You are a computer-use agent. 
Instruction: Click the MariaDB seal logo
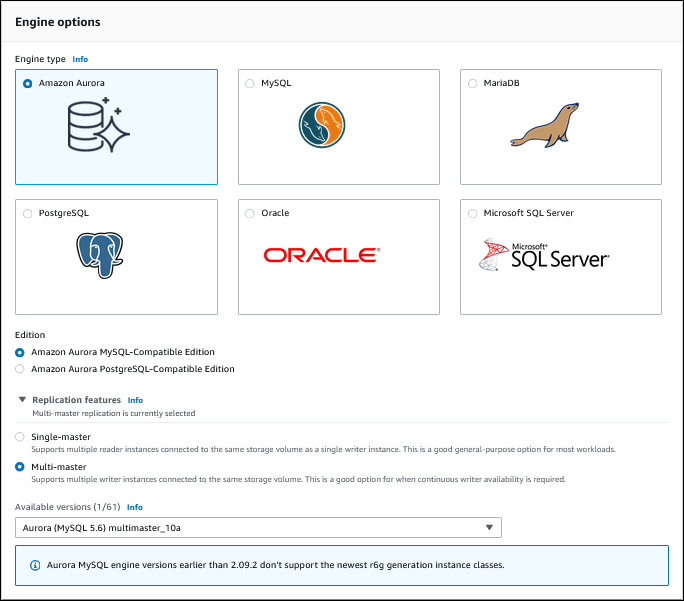543,126
